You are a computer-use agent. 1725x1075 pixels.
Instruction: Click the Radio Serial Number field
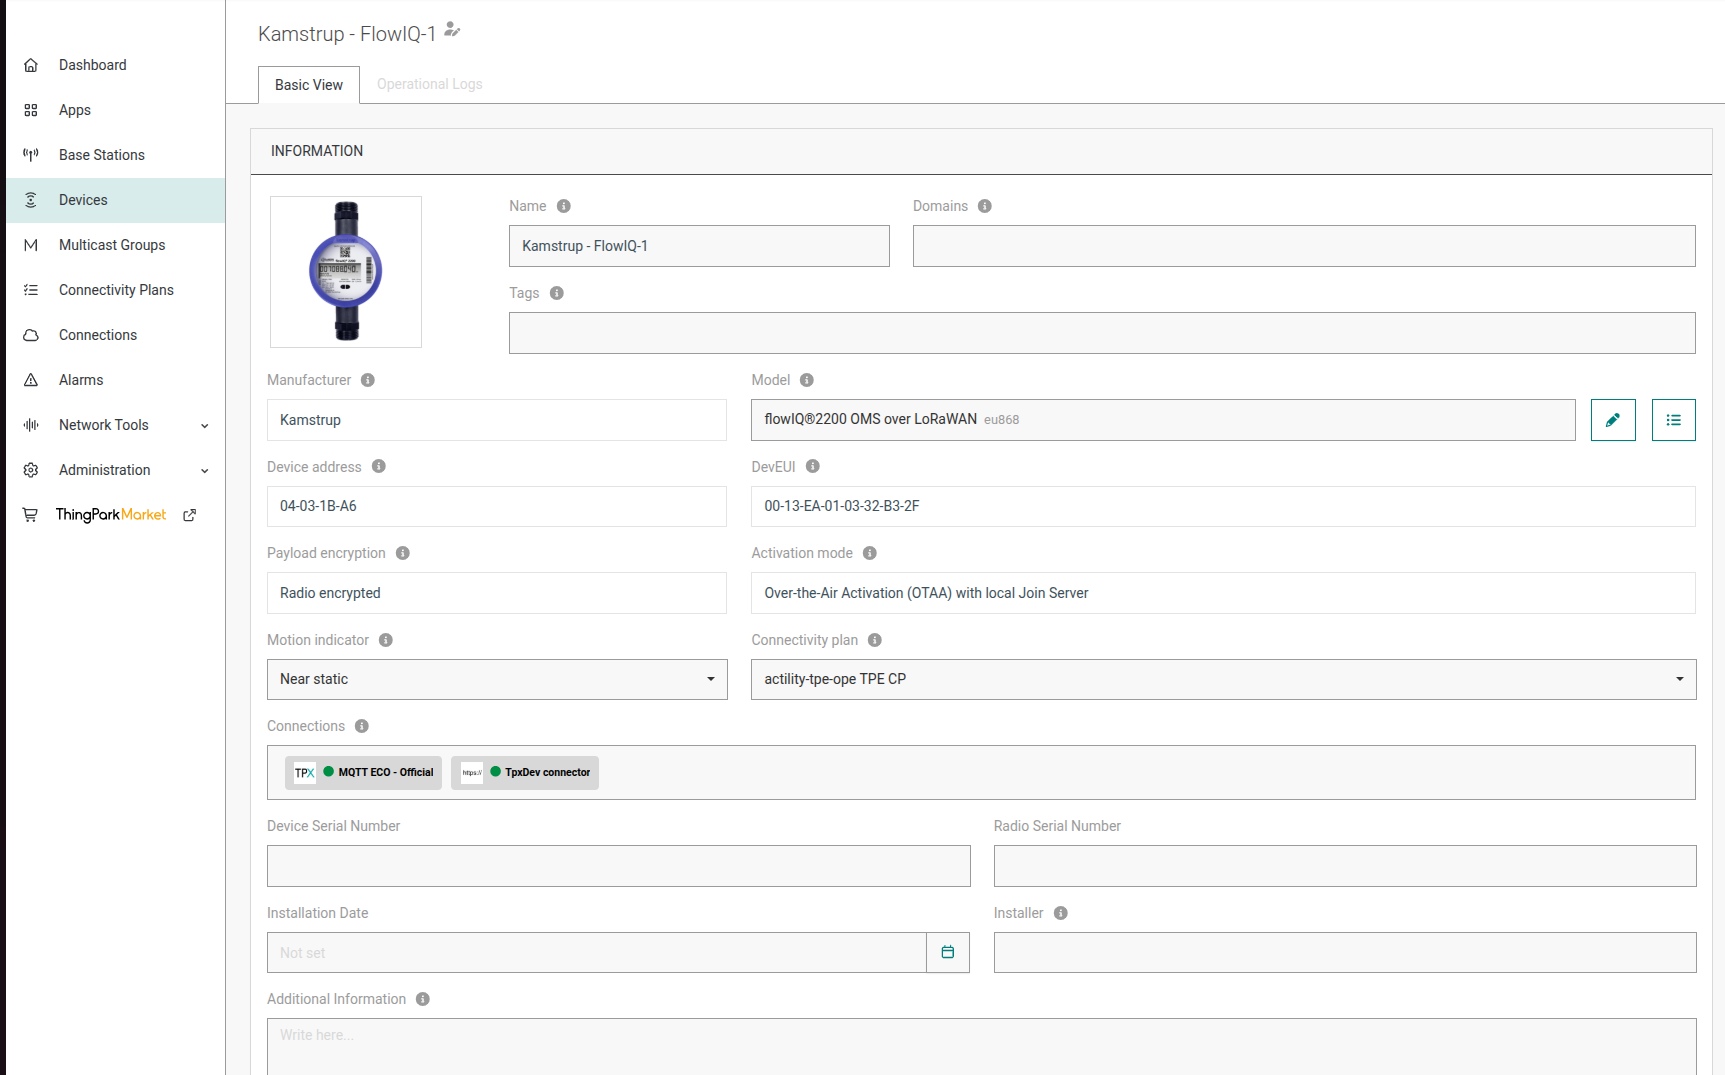(x=1345, y=866)
